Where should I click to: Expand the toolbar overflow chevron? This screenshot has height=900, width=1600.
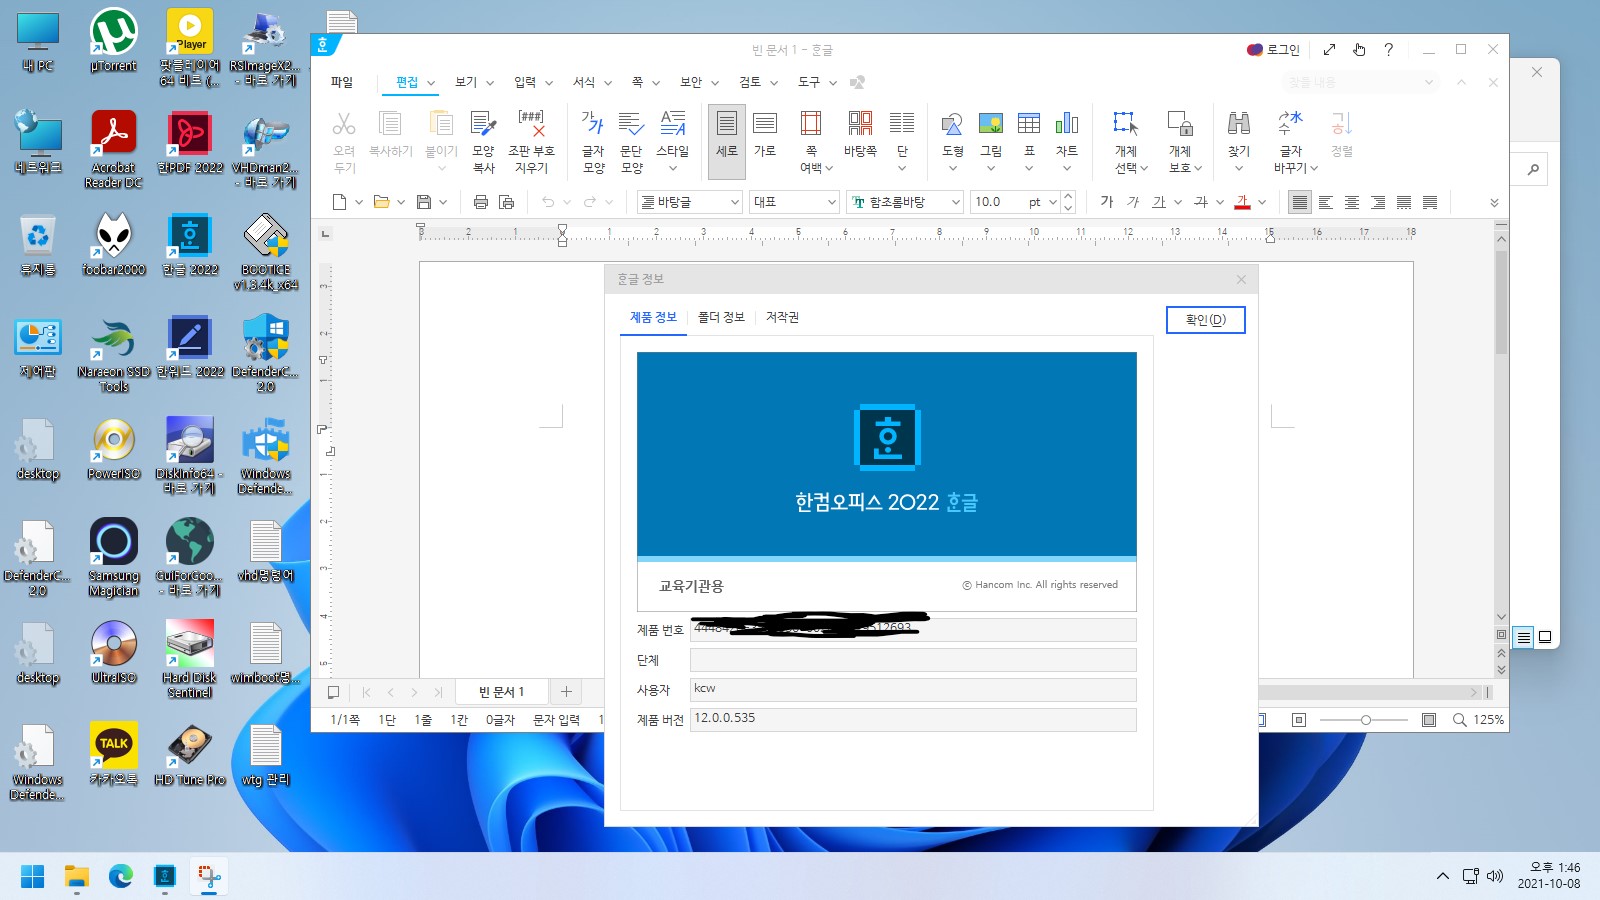[1494, 203]
